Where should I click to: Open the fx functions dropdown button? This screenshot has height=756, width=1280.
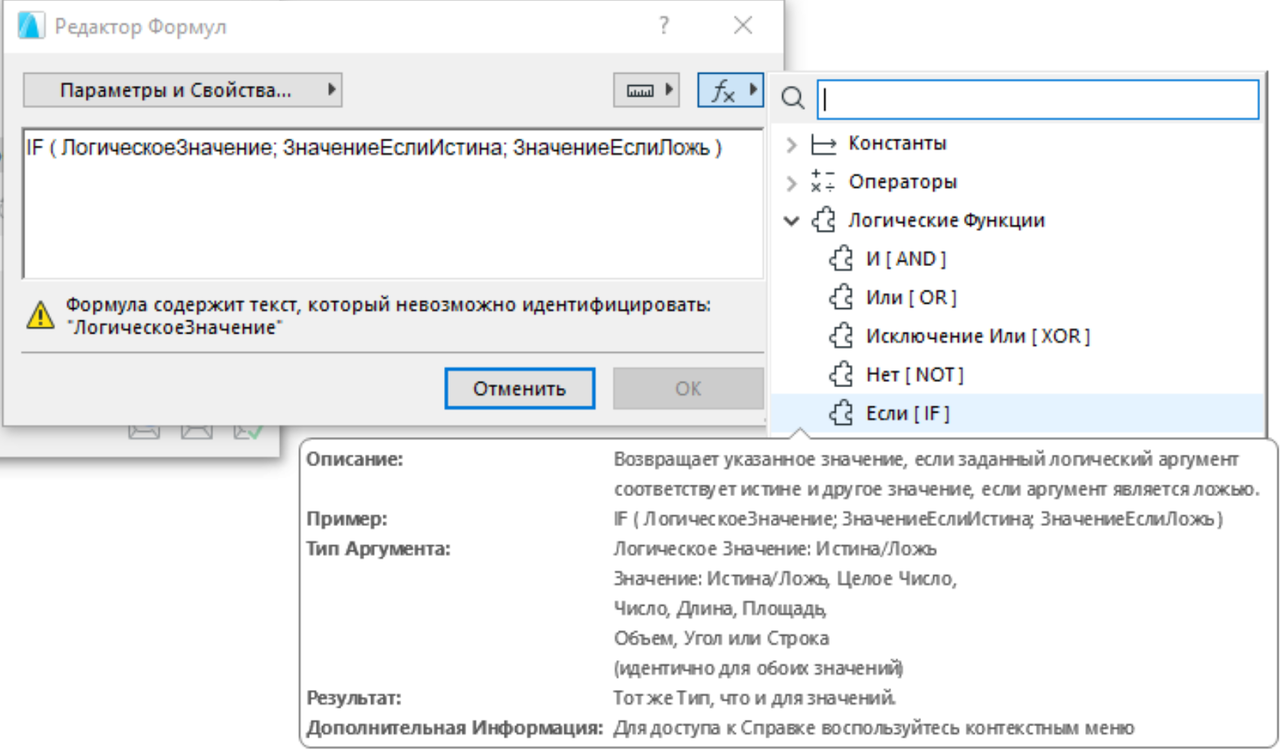coord(731,91)
